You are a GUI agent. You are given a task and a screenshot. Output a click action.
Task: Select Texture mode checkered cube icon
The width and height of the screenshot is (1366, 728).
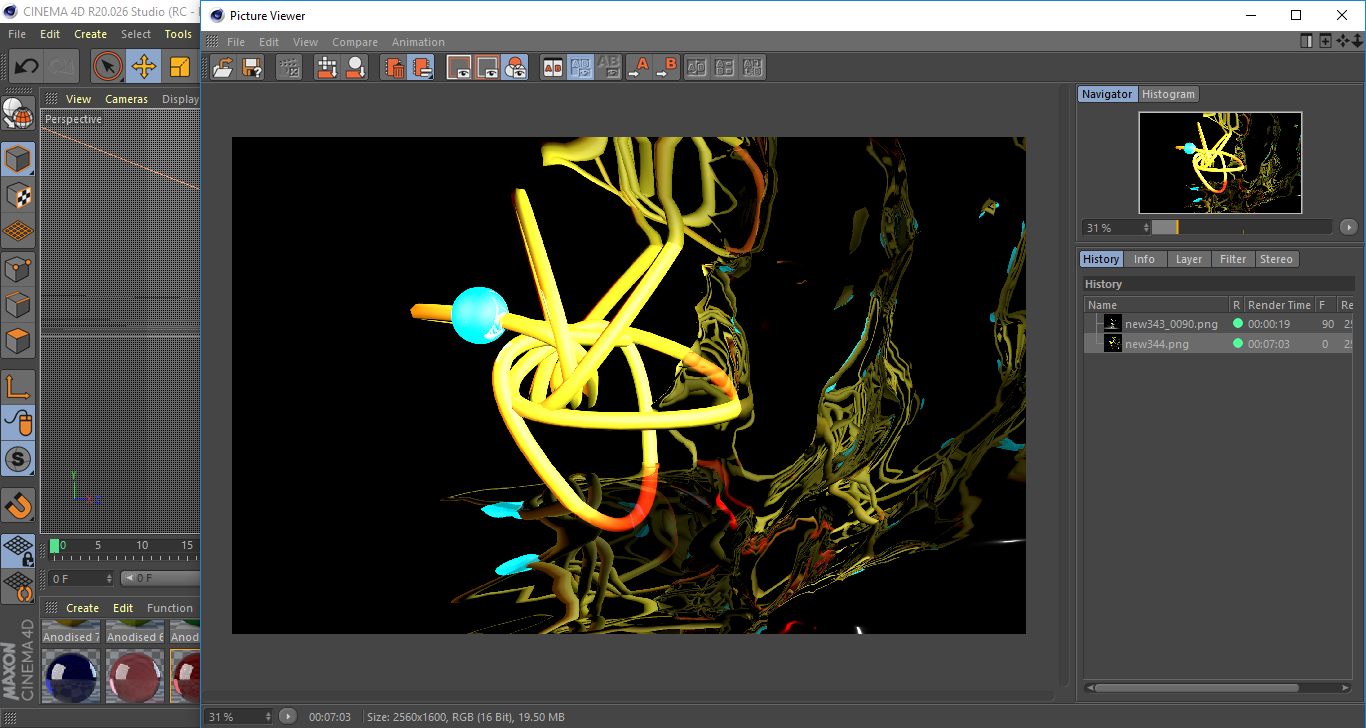pyautogui.click(x=18, y=195)
